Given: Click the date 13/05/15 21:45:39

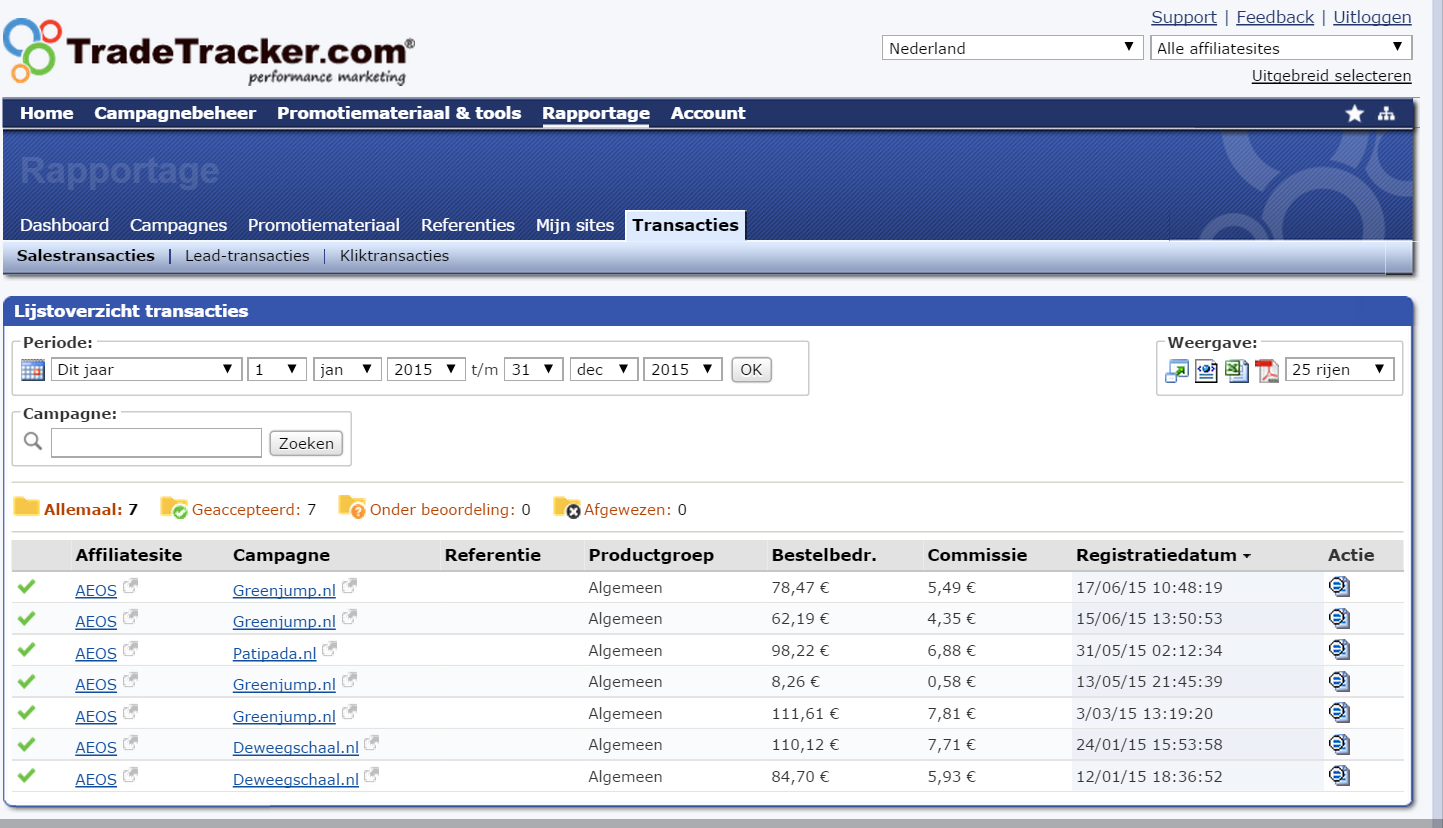Looking at the screenshot, I should coord(1149,682).
